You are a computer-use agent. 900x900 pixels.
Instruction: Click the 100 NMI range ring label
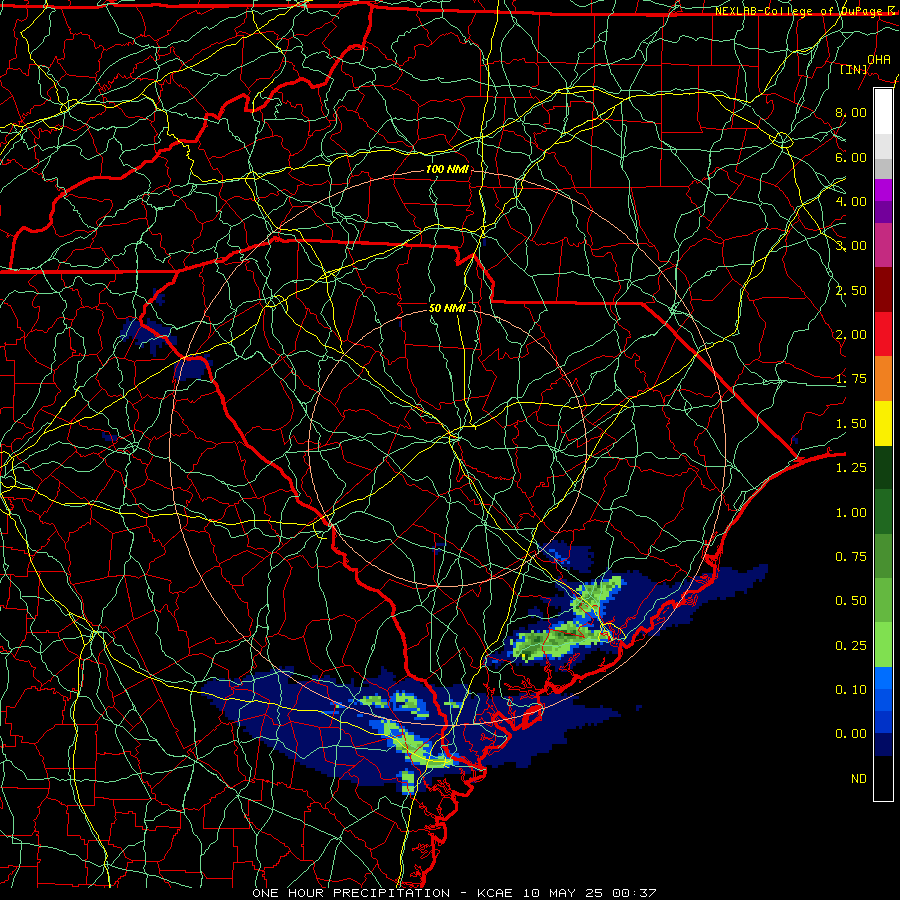pyautogui.click(x=447, y=169)
